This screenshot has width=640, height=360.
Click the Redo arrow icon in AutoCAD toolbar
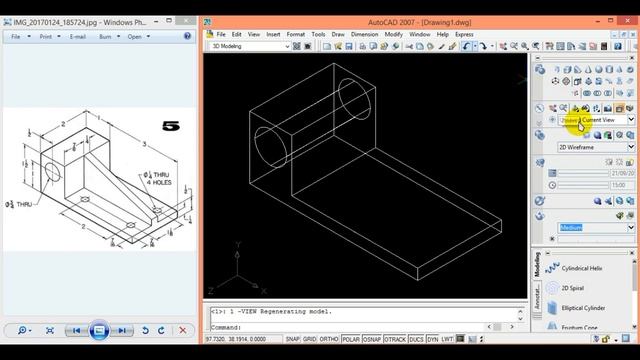(483, 47)
